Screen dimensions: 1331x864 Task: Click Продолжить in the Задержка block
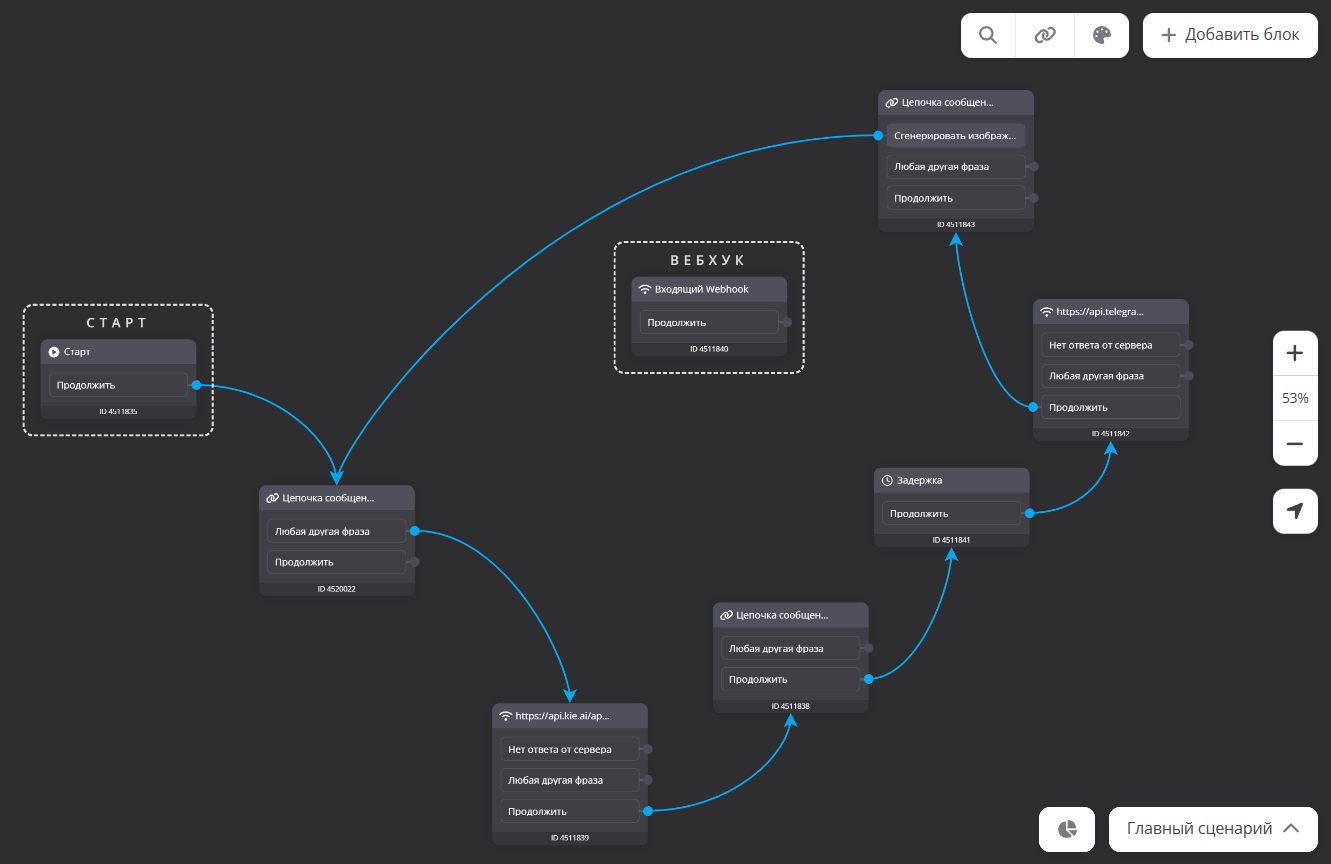(x=951, y=513)
